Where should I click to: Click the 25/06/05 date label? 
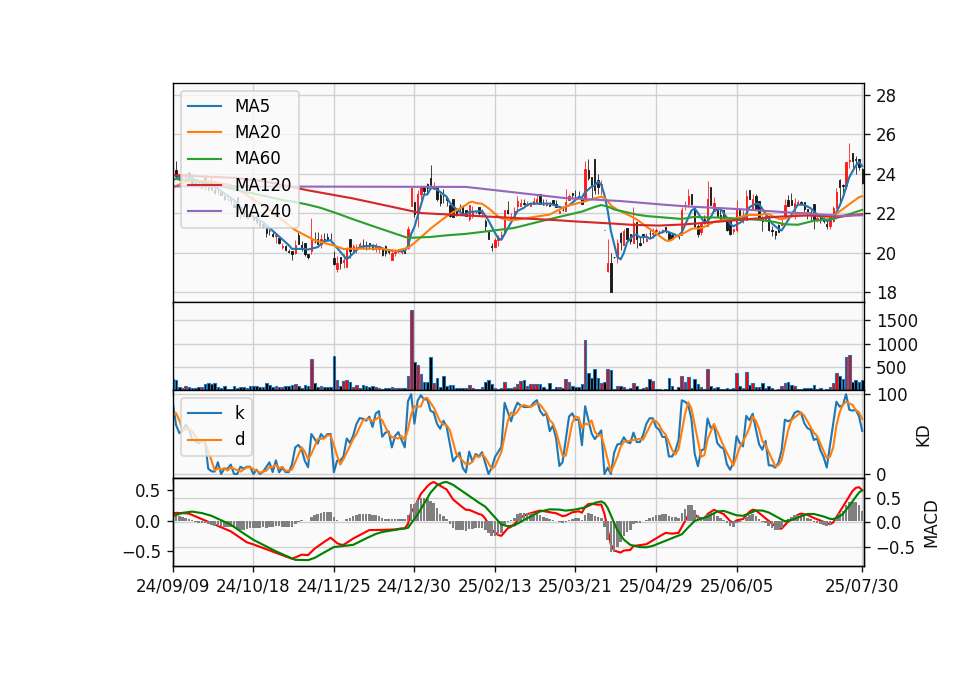737,586
